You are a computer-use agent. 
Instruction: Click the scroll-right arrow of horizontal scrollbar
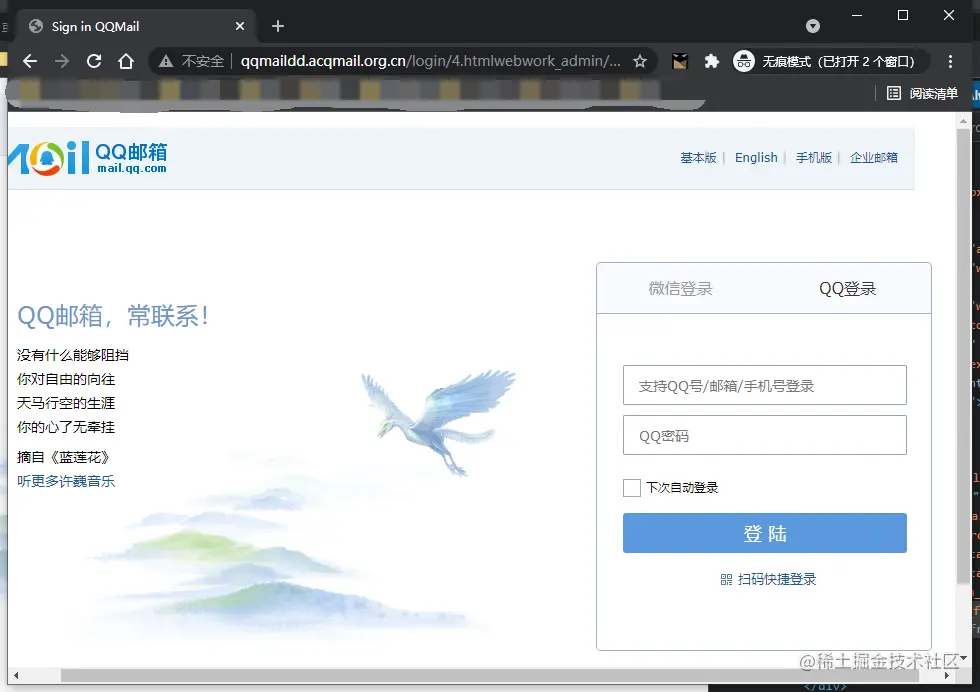tap(947, 675)
